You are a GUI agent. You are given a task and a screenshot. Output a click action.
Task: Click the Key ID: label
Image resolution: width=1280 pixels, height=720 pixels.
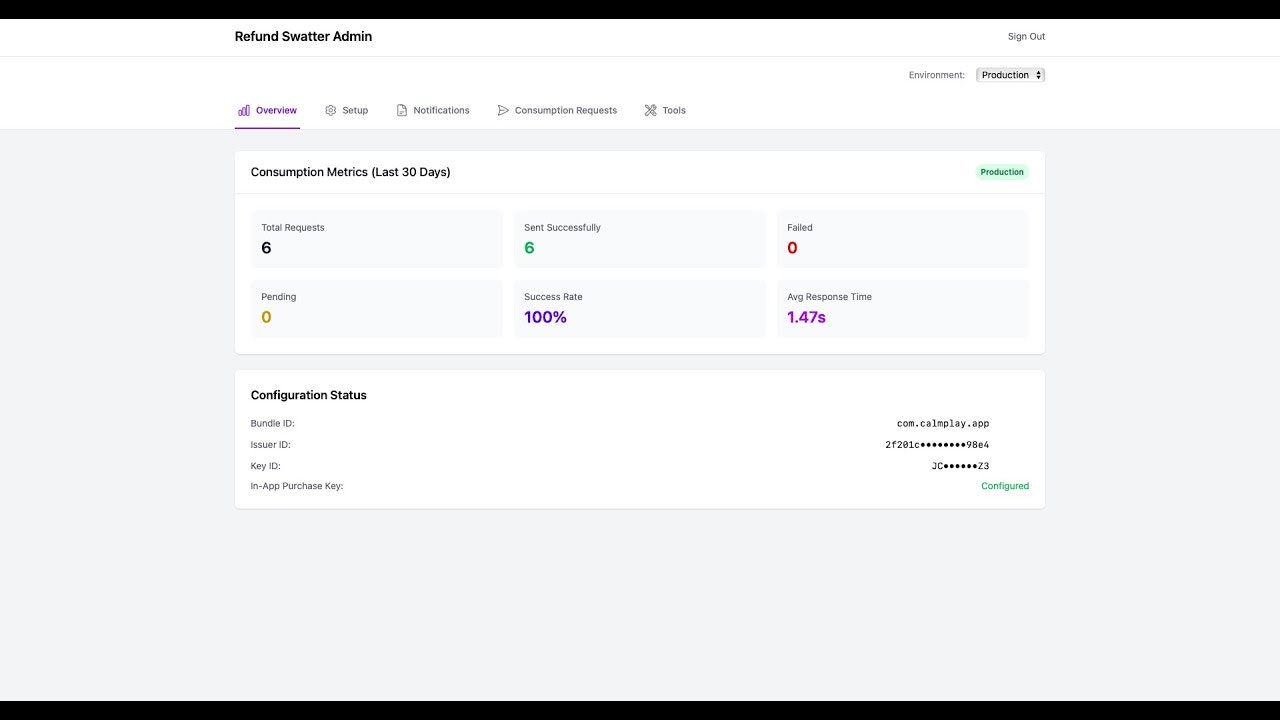(x=265, y=466)
